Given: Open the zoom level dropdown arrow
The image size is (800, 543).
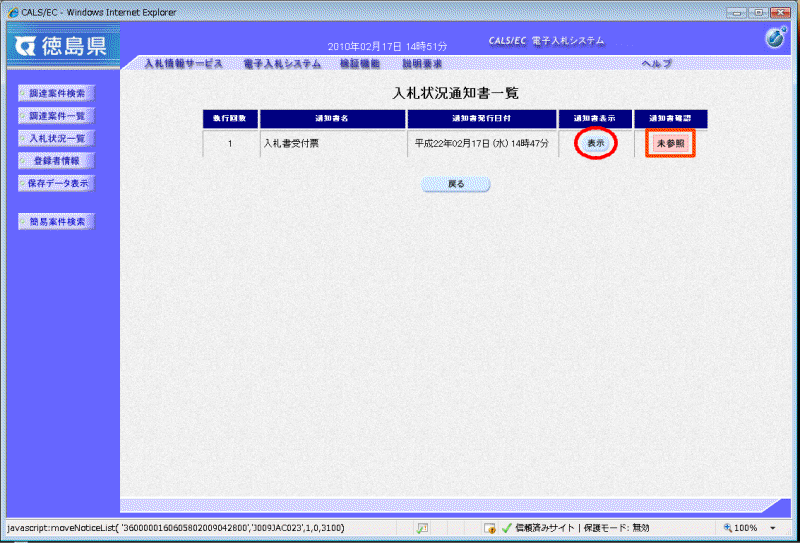Looking at the screenshot, I should click(x=773, y=527).
